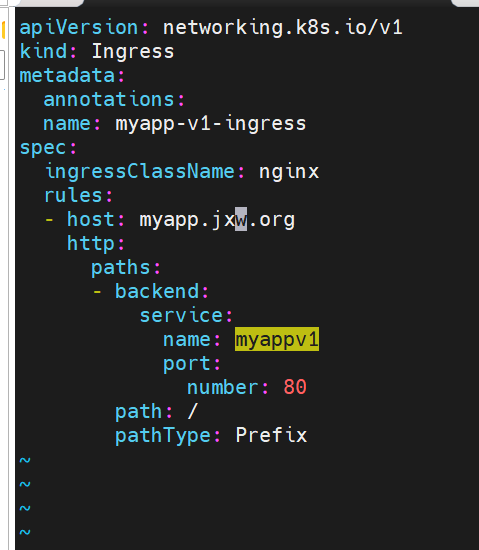Click the 'apiVersion' key on first line
479x550 pixels.
pos(79,28)
